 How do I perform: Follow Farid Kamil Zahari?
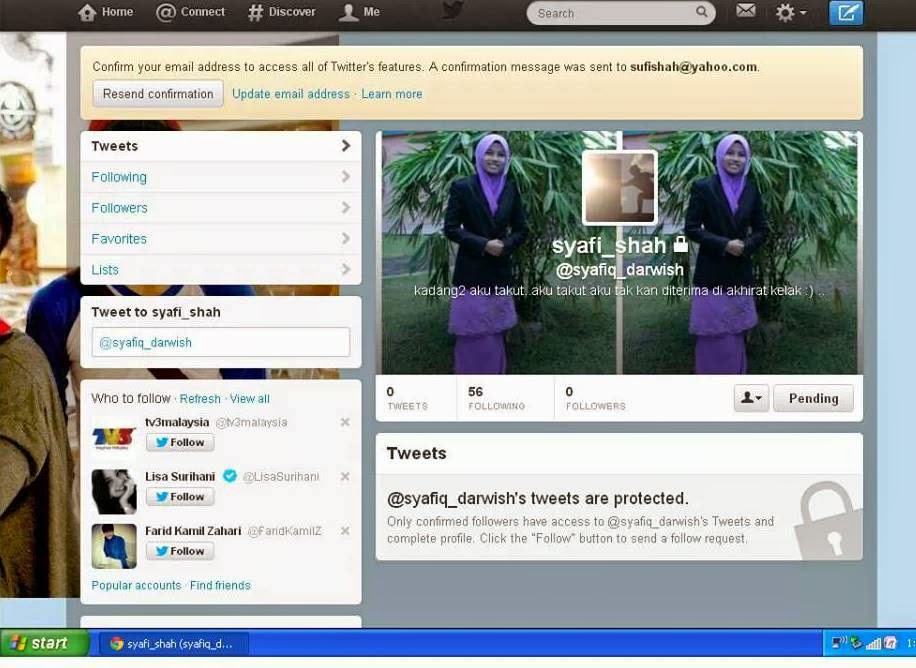pos(180,551)
